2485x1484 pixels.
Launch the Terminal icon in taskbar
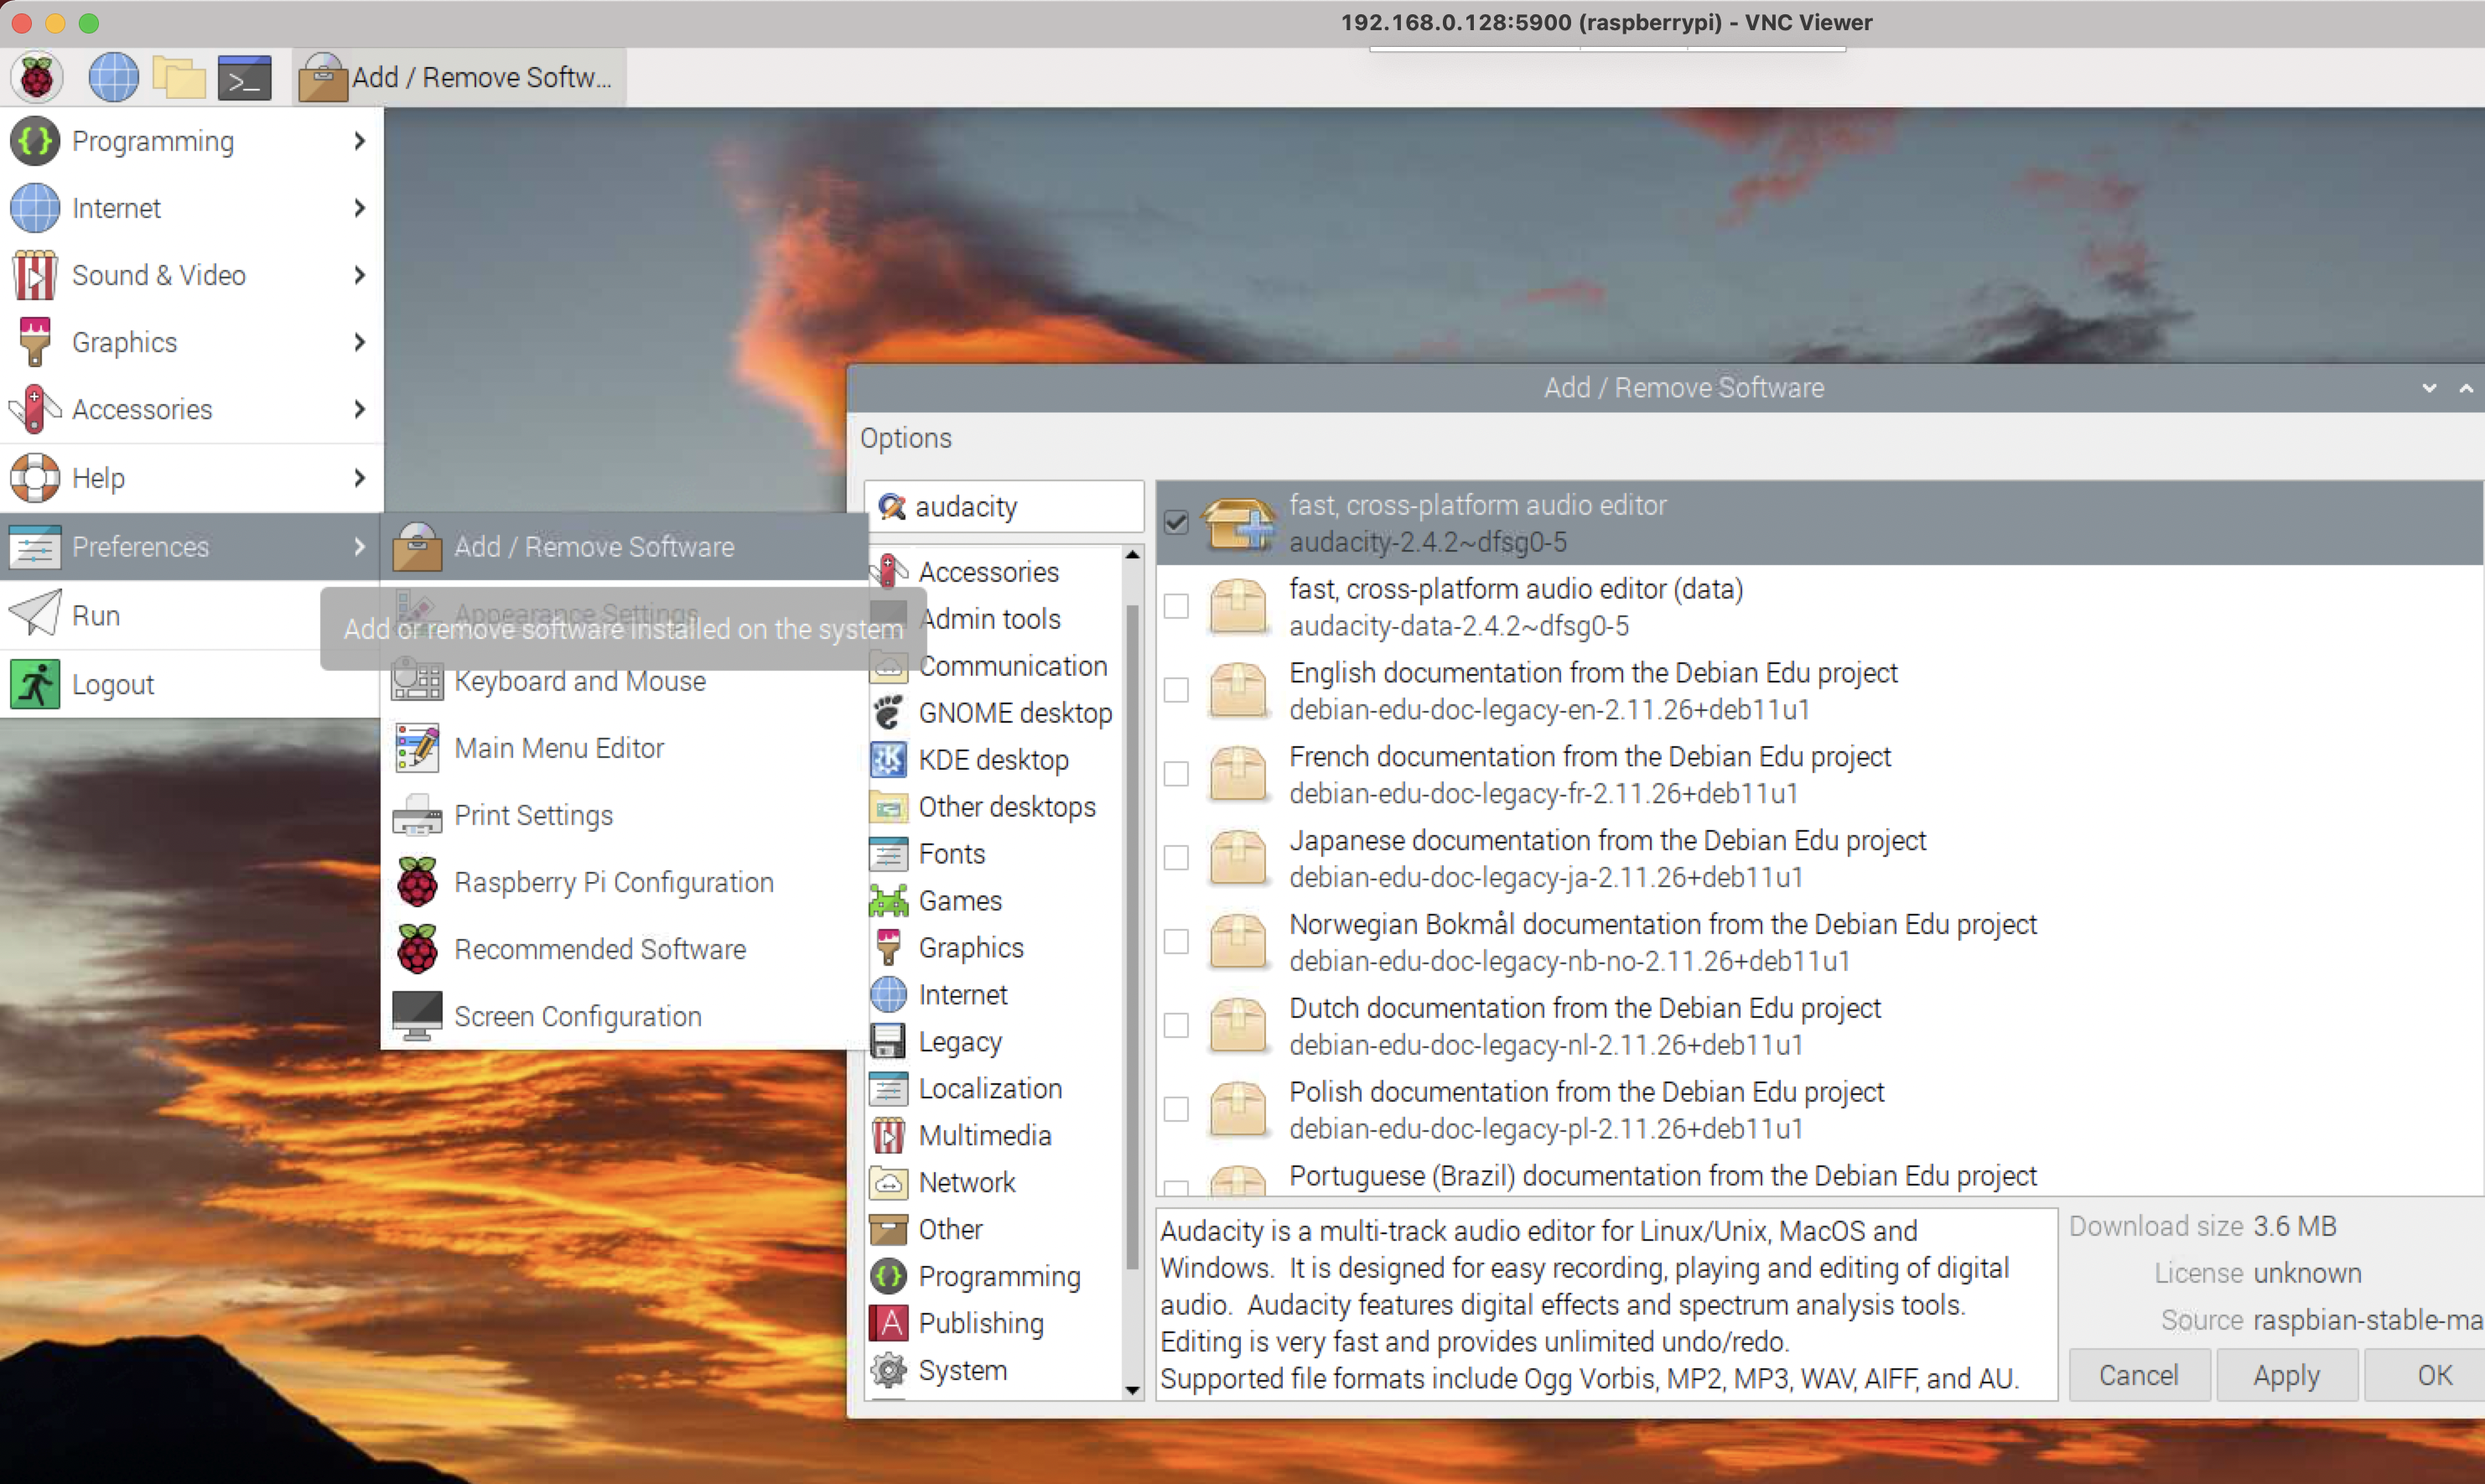[245, 77]
